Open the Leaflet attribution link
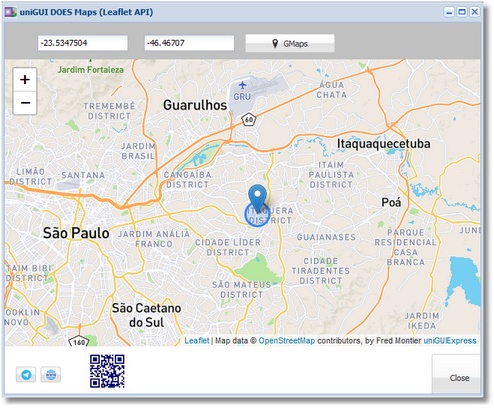Screen dimensions: 494x408 point(197,341)
